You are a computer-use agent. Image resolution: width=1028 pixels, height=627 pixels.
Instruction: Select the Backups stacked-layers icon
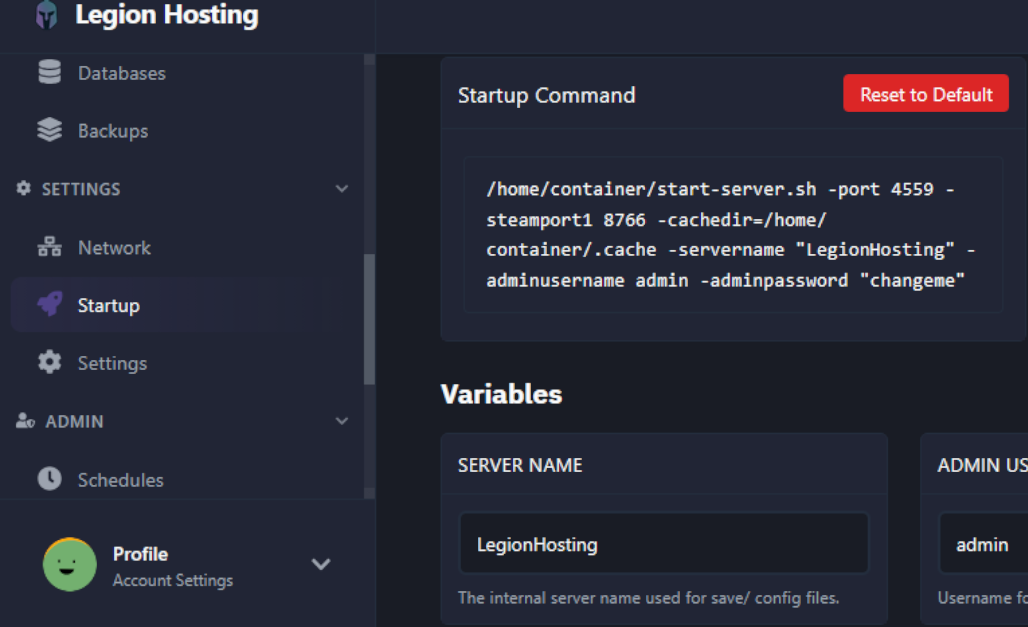click(50, 130)
